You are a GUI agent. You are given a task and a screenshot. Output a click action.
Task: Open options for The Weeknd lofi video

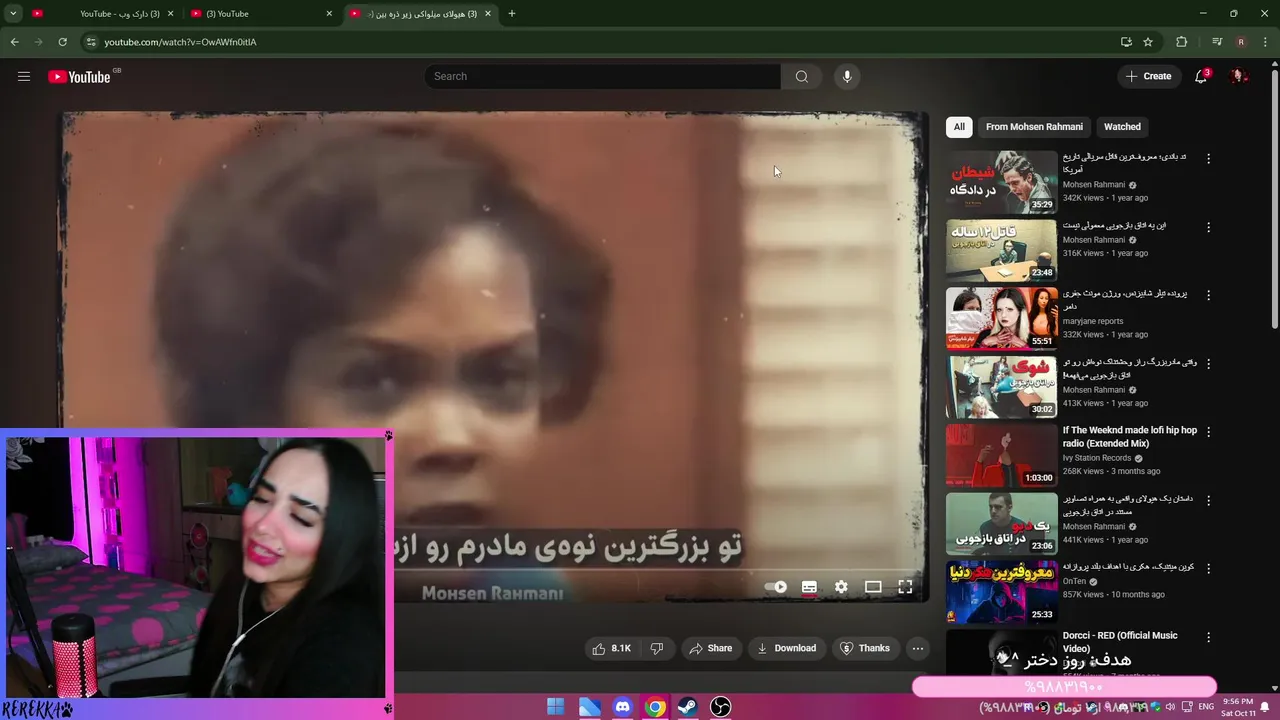[1208, 432]
